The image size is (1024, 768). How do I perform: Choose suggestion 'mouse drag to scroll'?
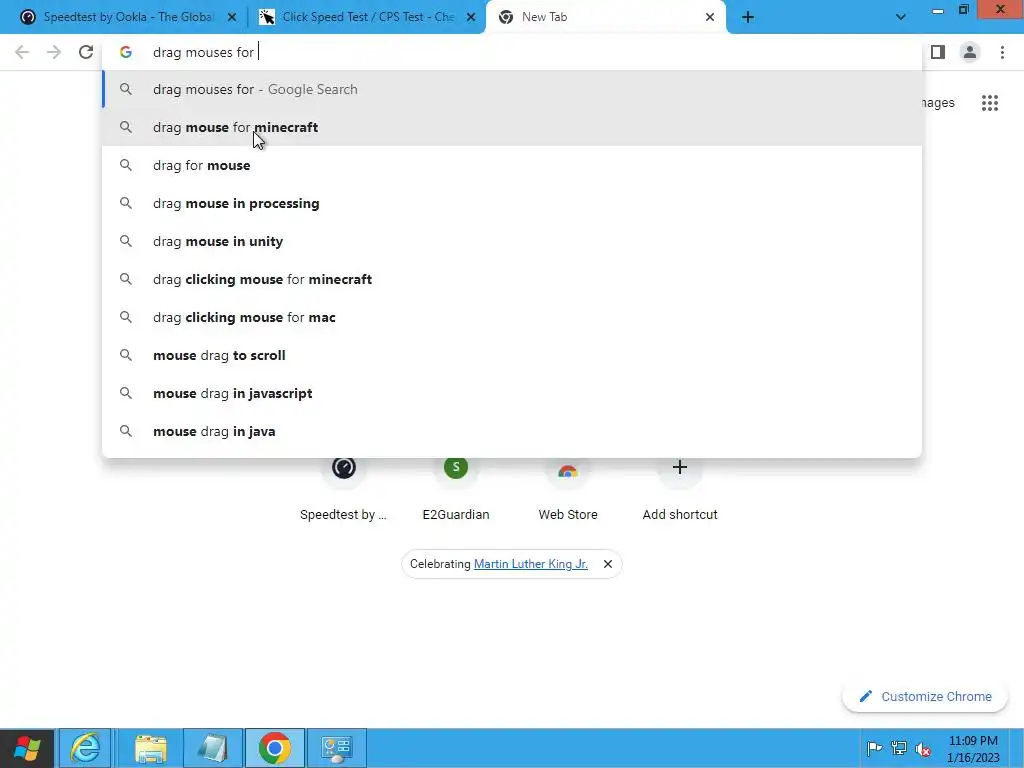pos(512,355)
